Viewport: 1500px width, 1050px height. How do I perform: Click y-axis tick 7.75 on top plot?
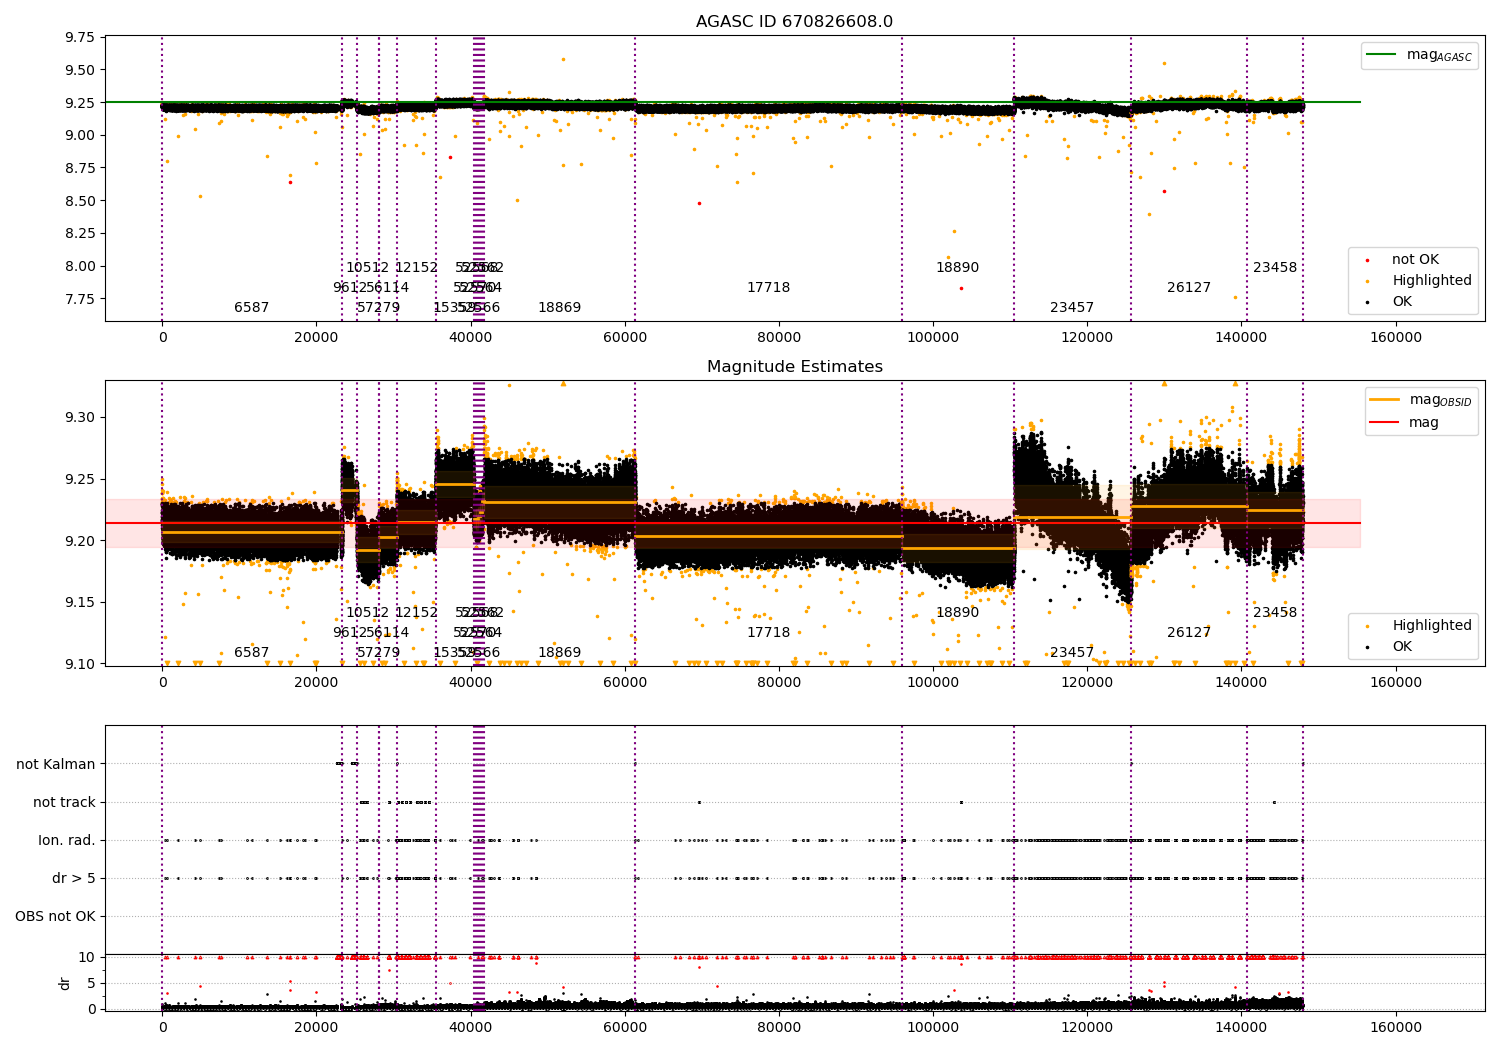[x=80, y=299]
